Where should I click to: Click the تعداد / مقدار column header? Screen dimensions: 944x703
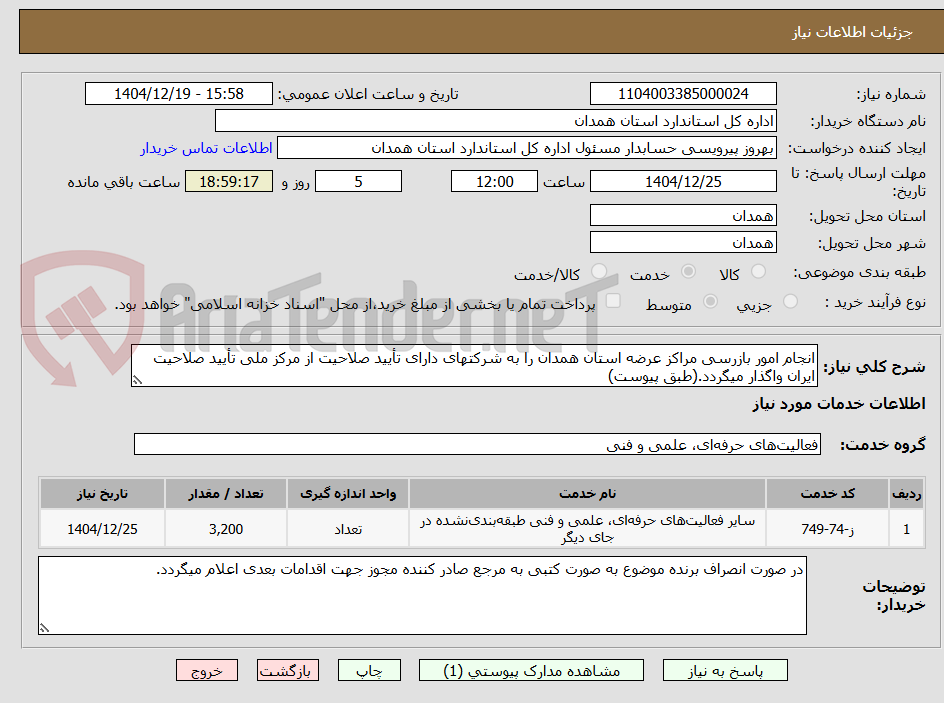[x=226, y=494]
